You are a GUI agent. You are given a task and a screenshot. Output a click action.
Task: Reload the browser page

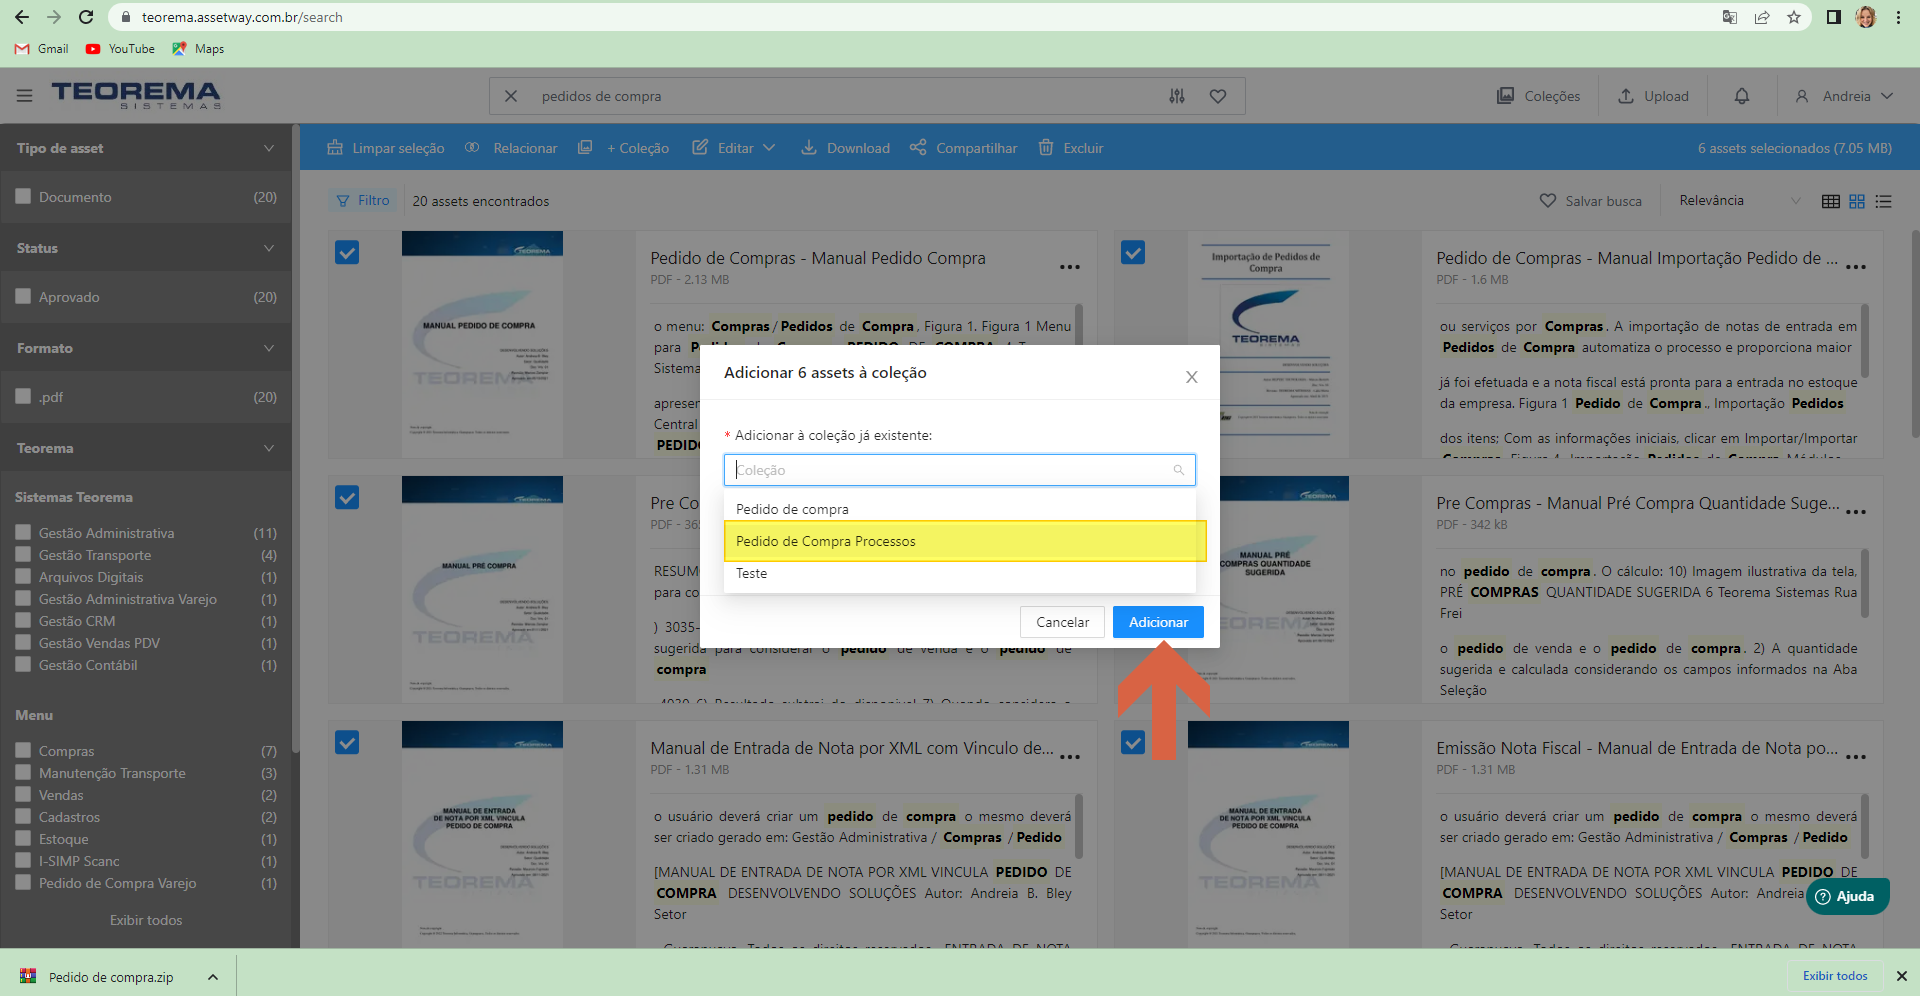[x=86, y=17]
